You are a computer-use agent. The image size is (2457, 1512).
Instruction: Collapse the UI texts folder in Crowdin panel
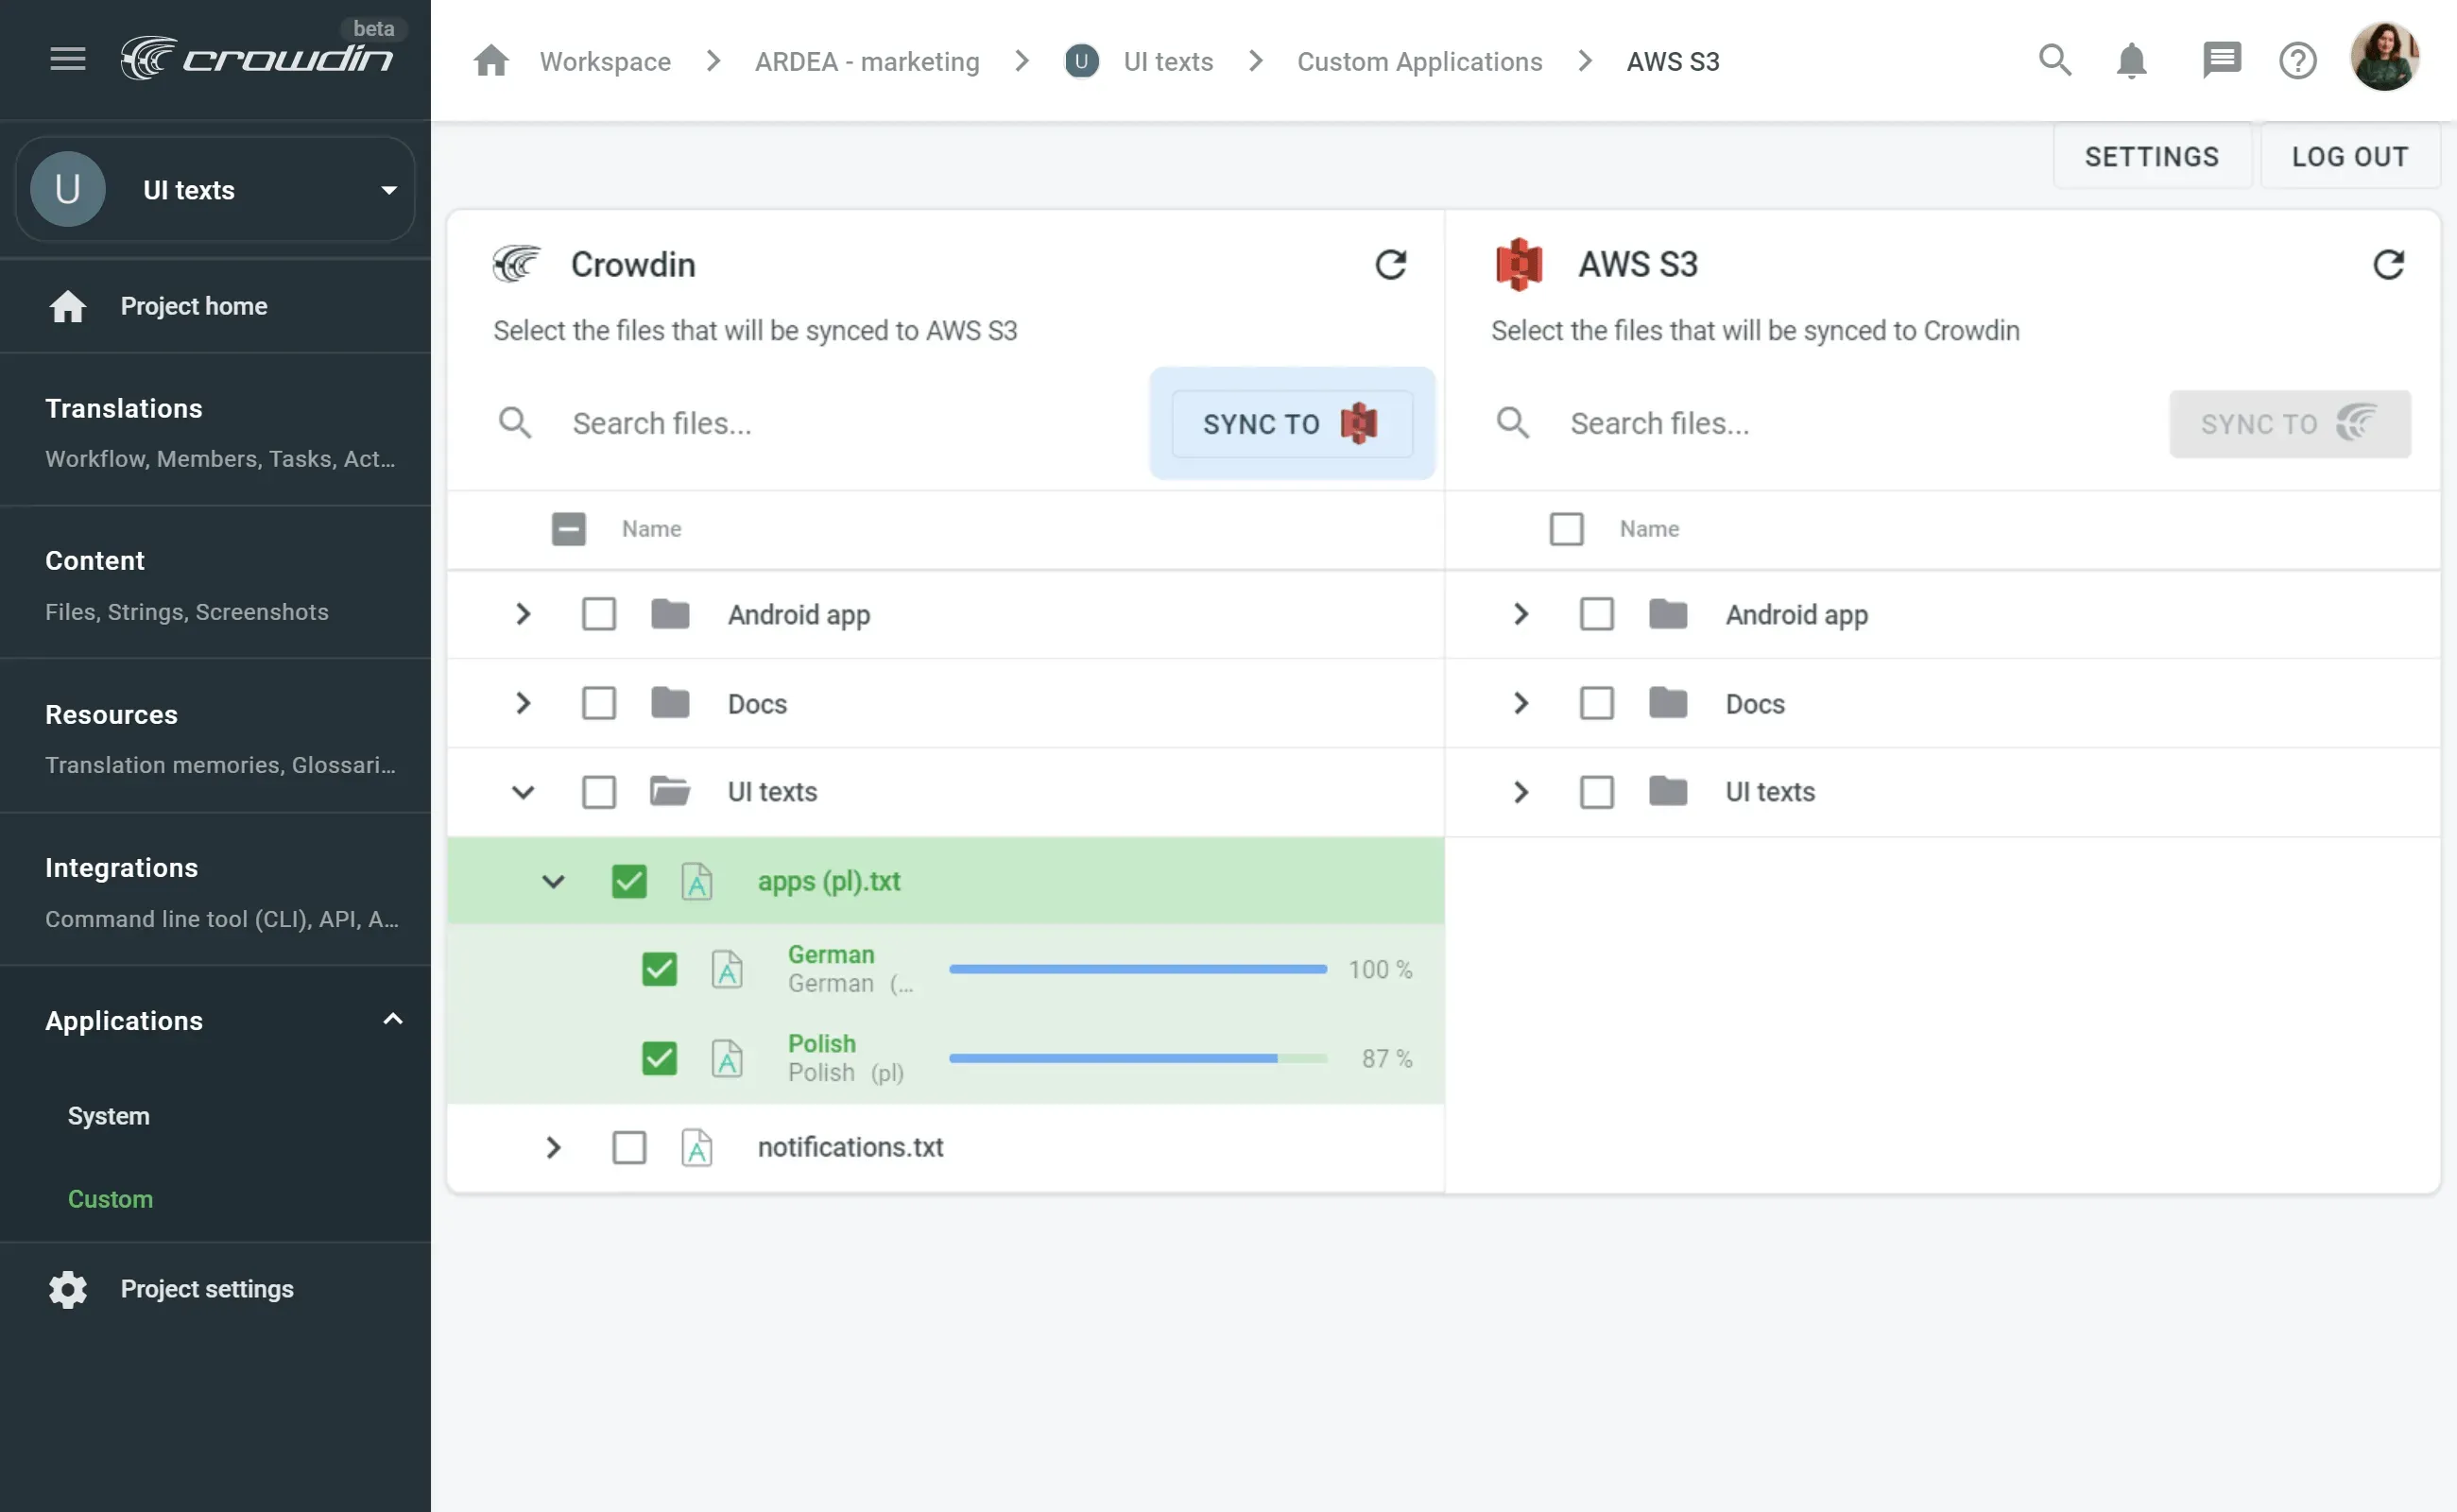click(x=524, y=791)
